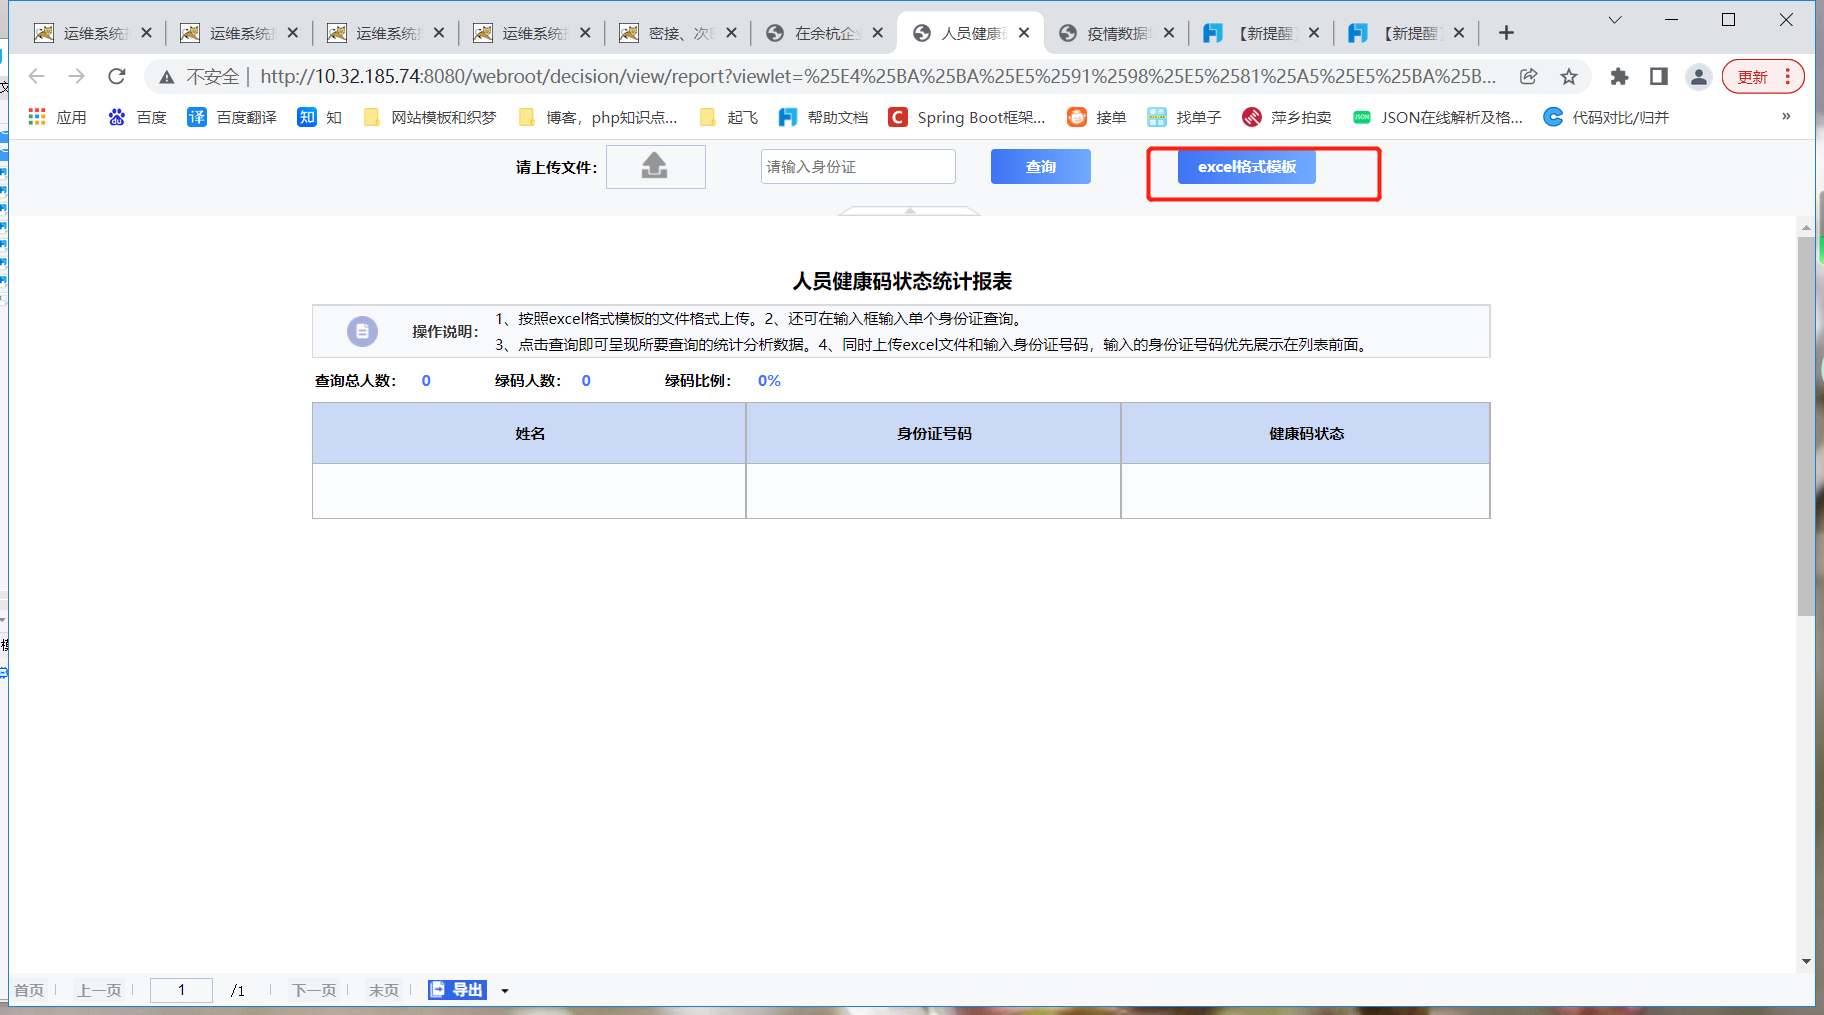Toggle the browser side panel icon
Viewport: 1824px width, 1015px height.
point(1658,77)
